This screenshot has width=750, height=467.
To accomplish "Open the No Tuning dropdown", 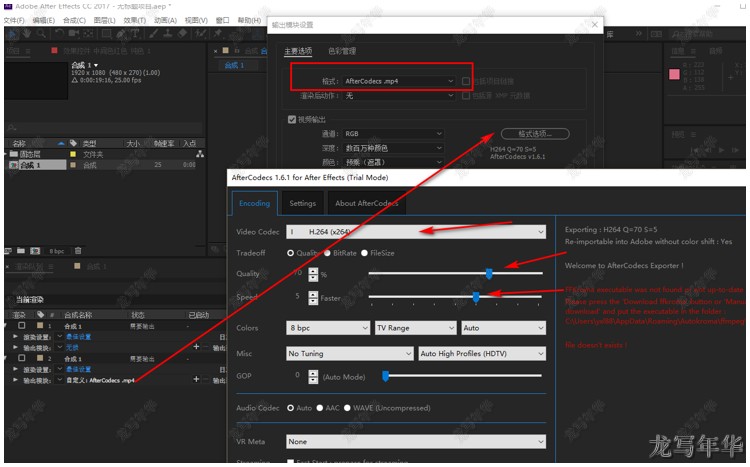I will pyautogui.click(x=350, y=354).
